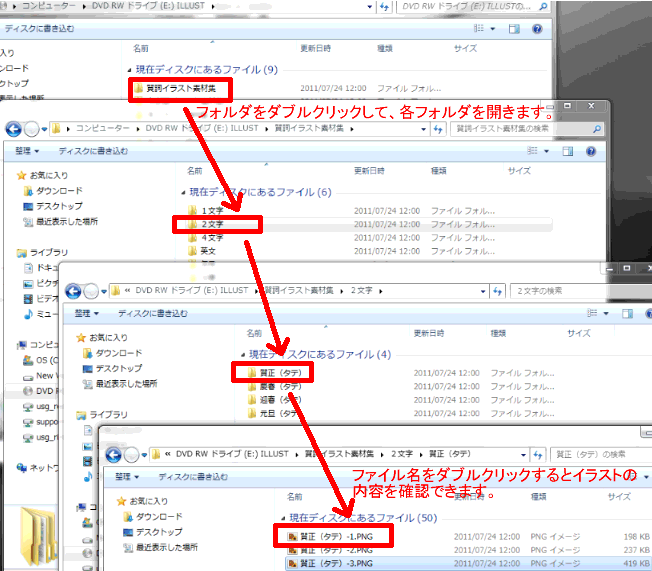Click the search magnifier in the 賀詞イラスト素材集 window
This screenshot has width=652, height=571.
coord(597,129)
